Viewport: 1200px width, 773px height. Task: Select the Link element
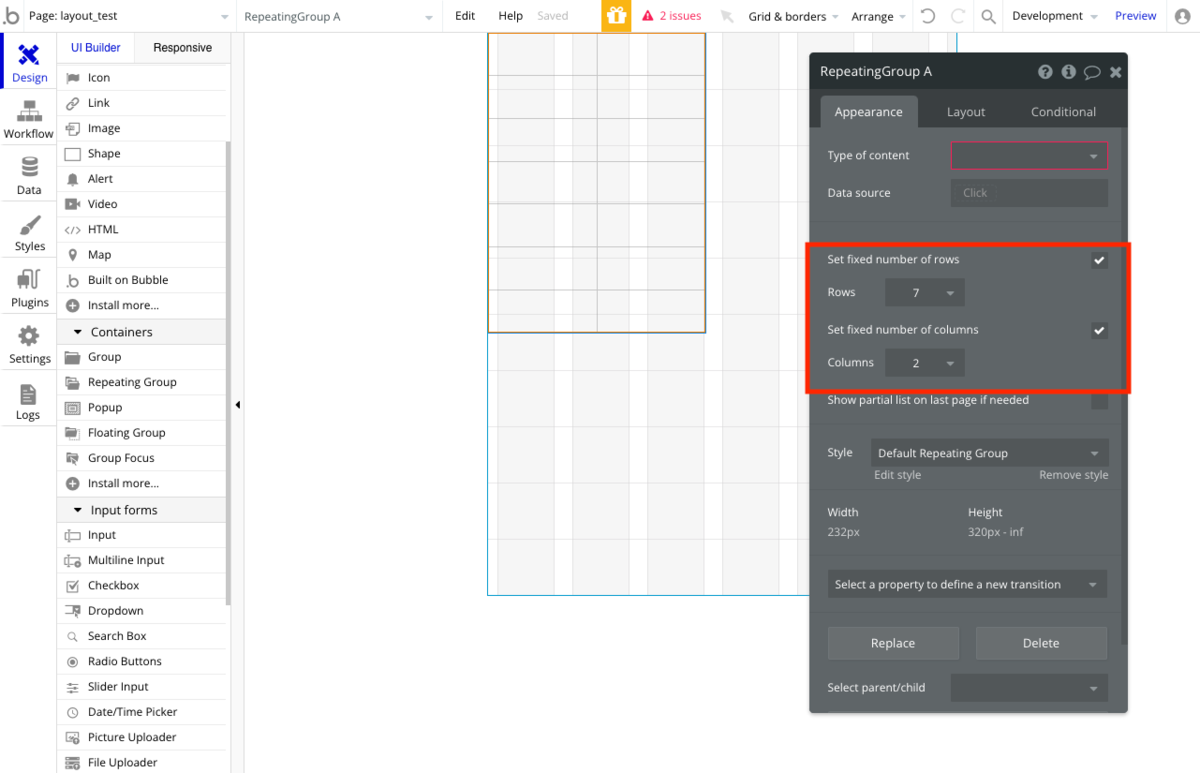tap(143, 103)
